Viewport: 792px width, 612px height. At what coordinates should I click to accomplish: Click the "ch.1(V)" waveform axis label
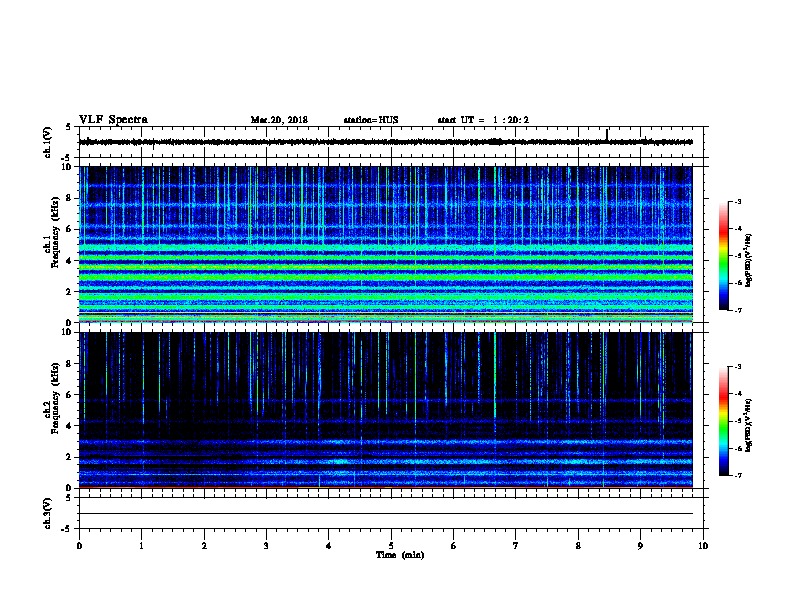47,142
